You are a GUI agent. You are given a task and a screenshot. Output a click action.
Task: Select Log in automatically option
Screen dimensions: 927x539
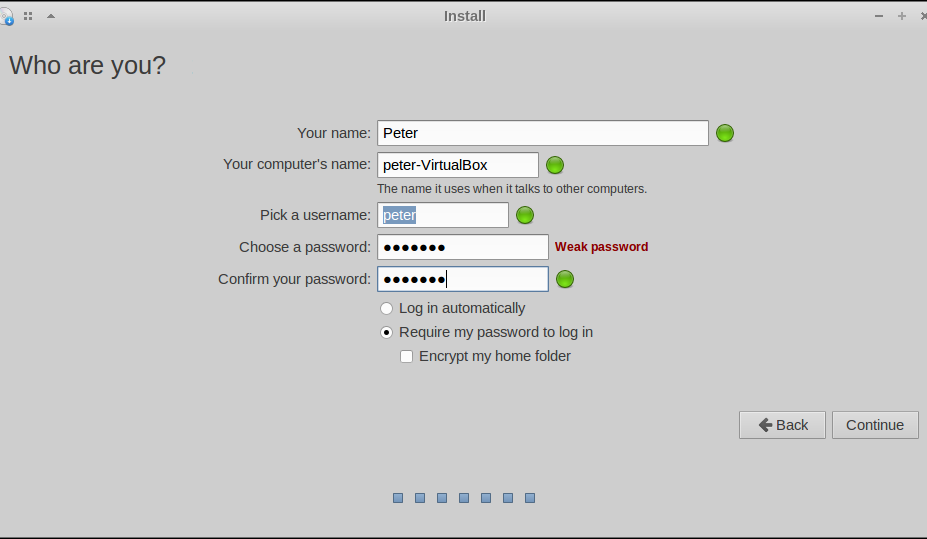pyautogui.click(x=386, y=308)
